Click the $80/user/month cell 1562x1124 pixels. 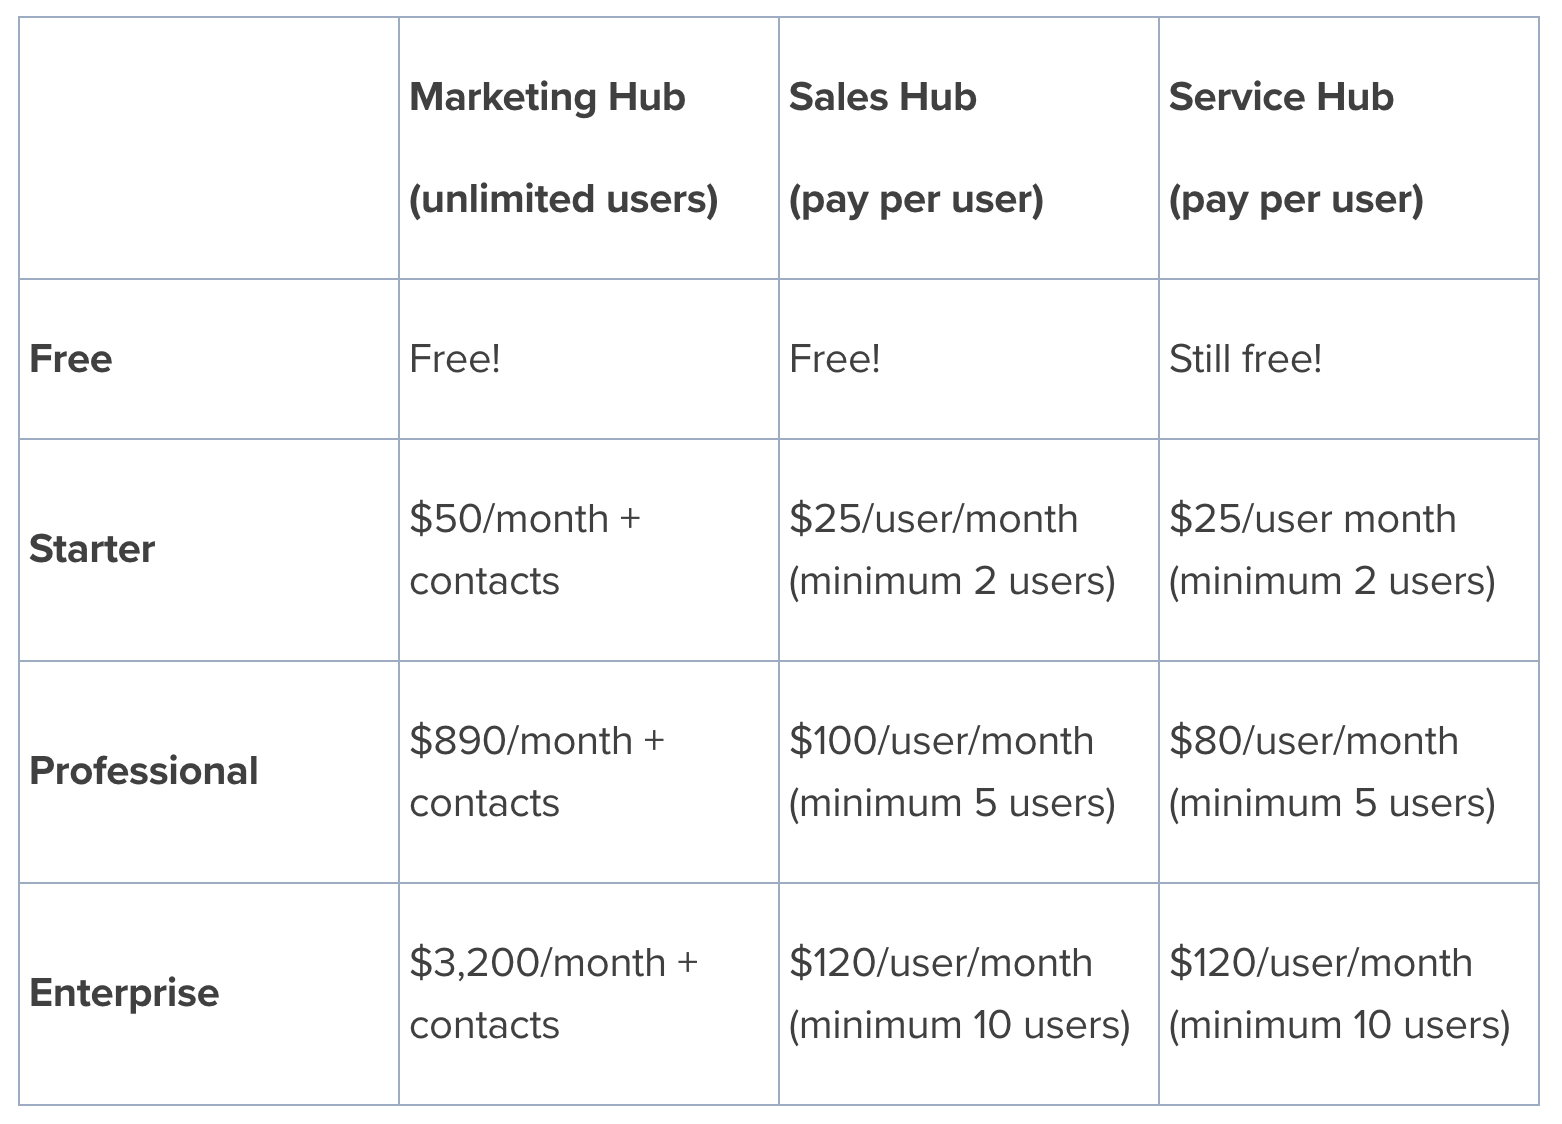[1349, 772]
